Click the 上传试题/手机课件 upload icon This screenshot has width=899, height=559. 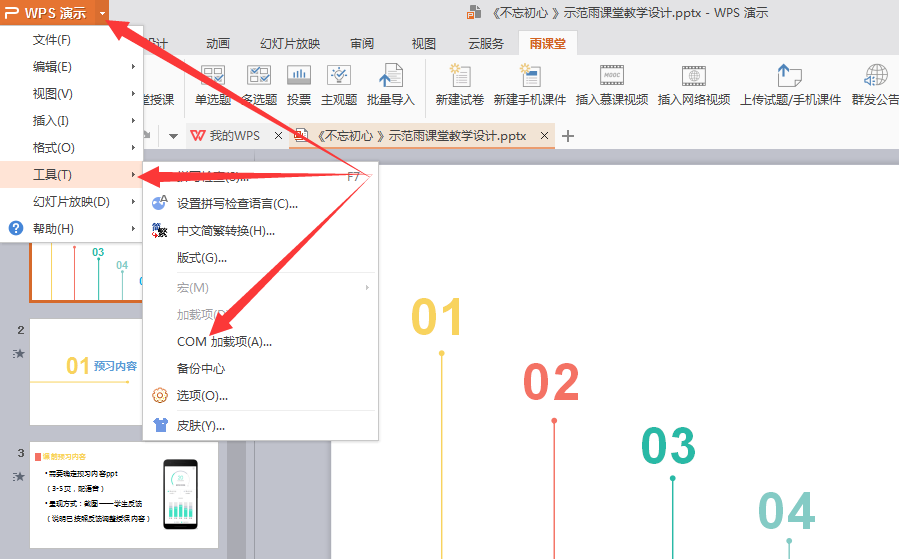[789, 75]
